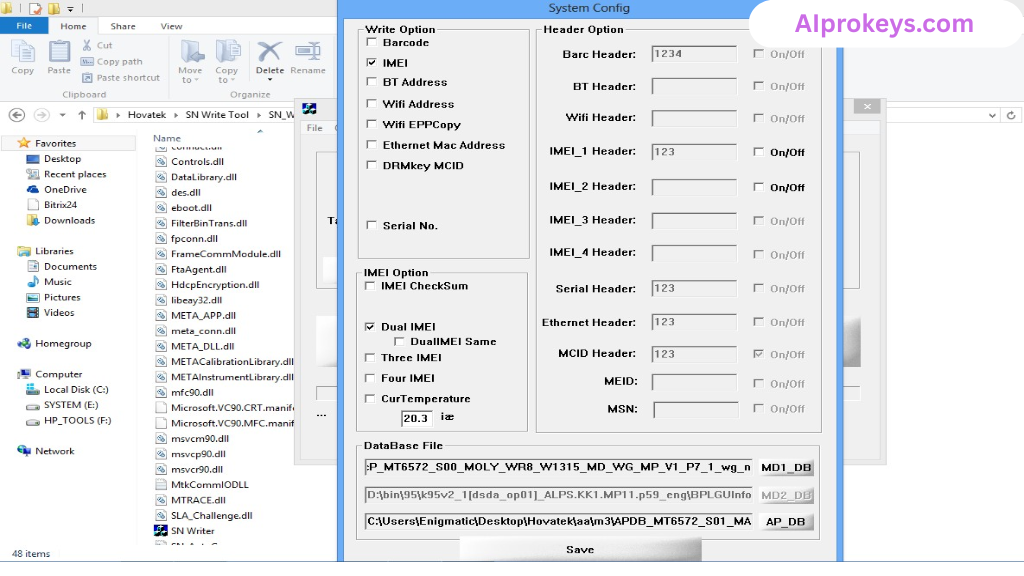Open Homegroup in navigation pane

tap(63, 344)
